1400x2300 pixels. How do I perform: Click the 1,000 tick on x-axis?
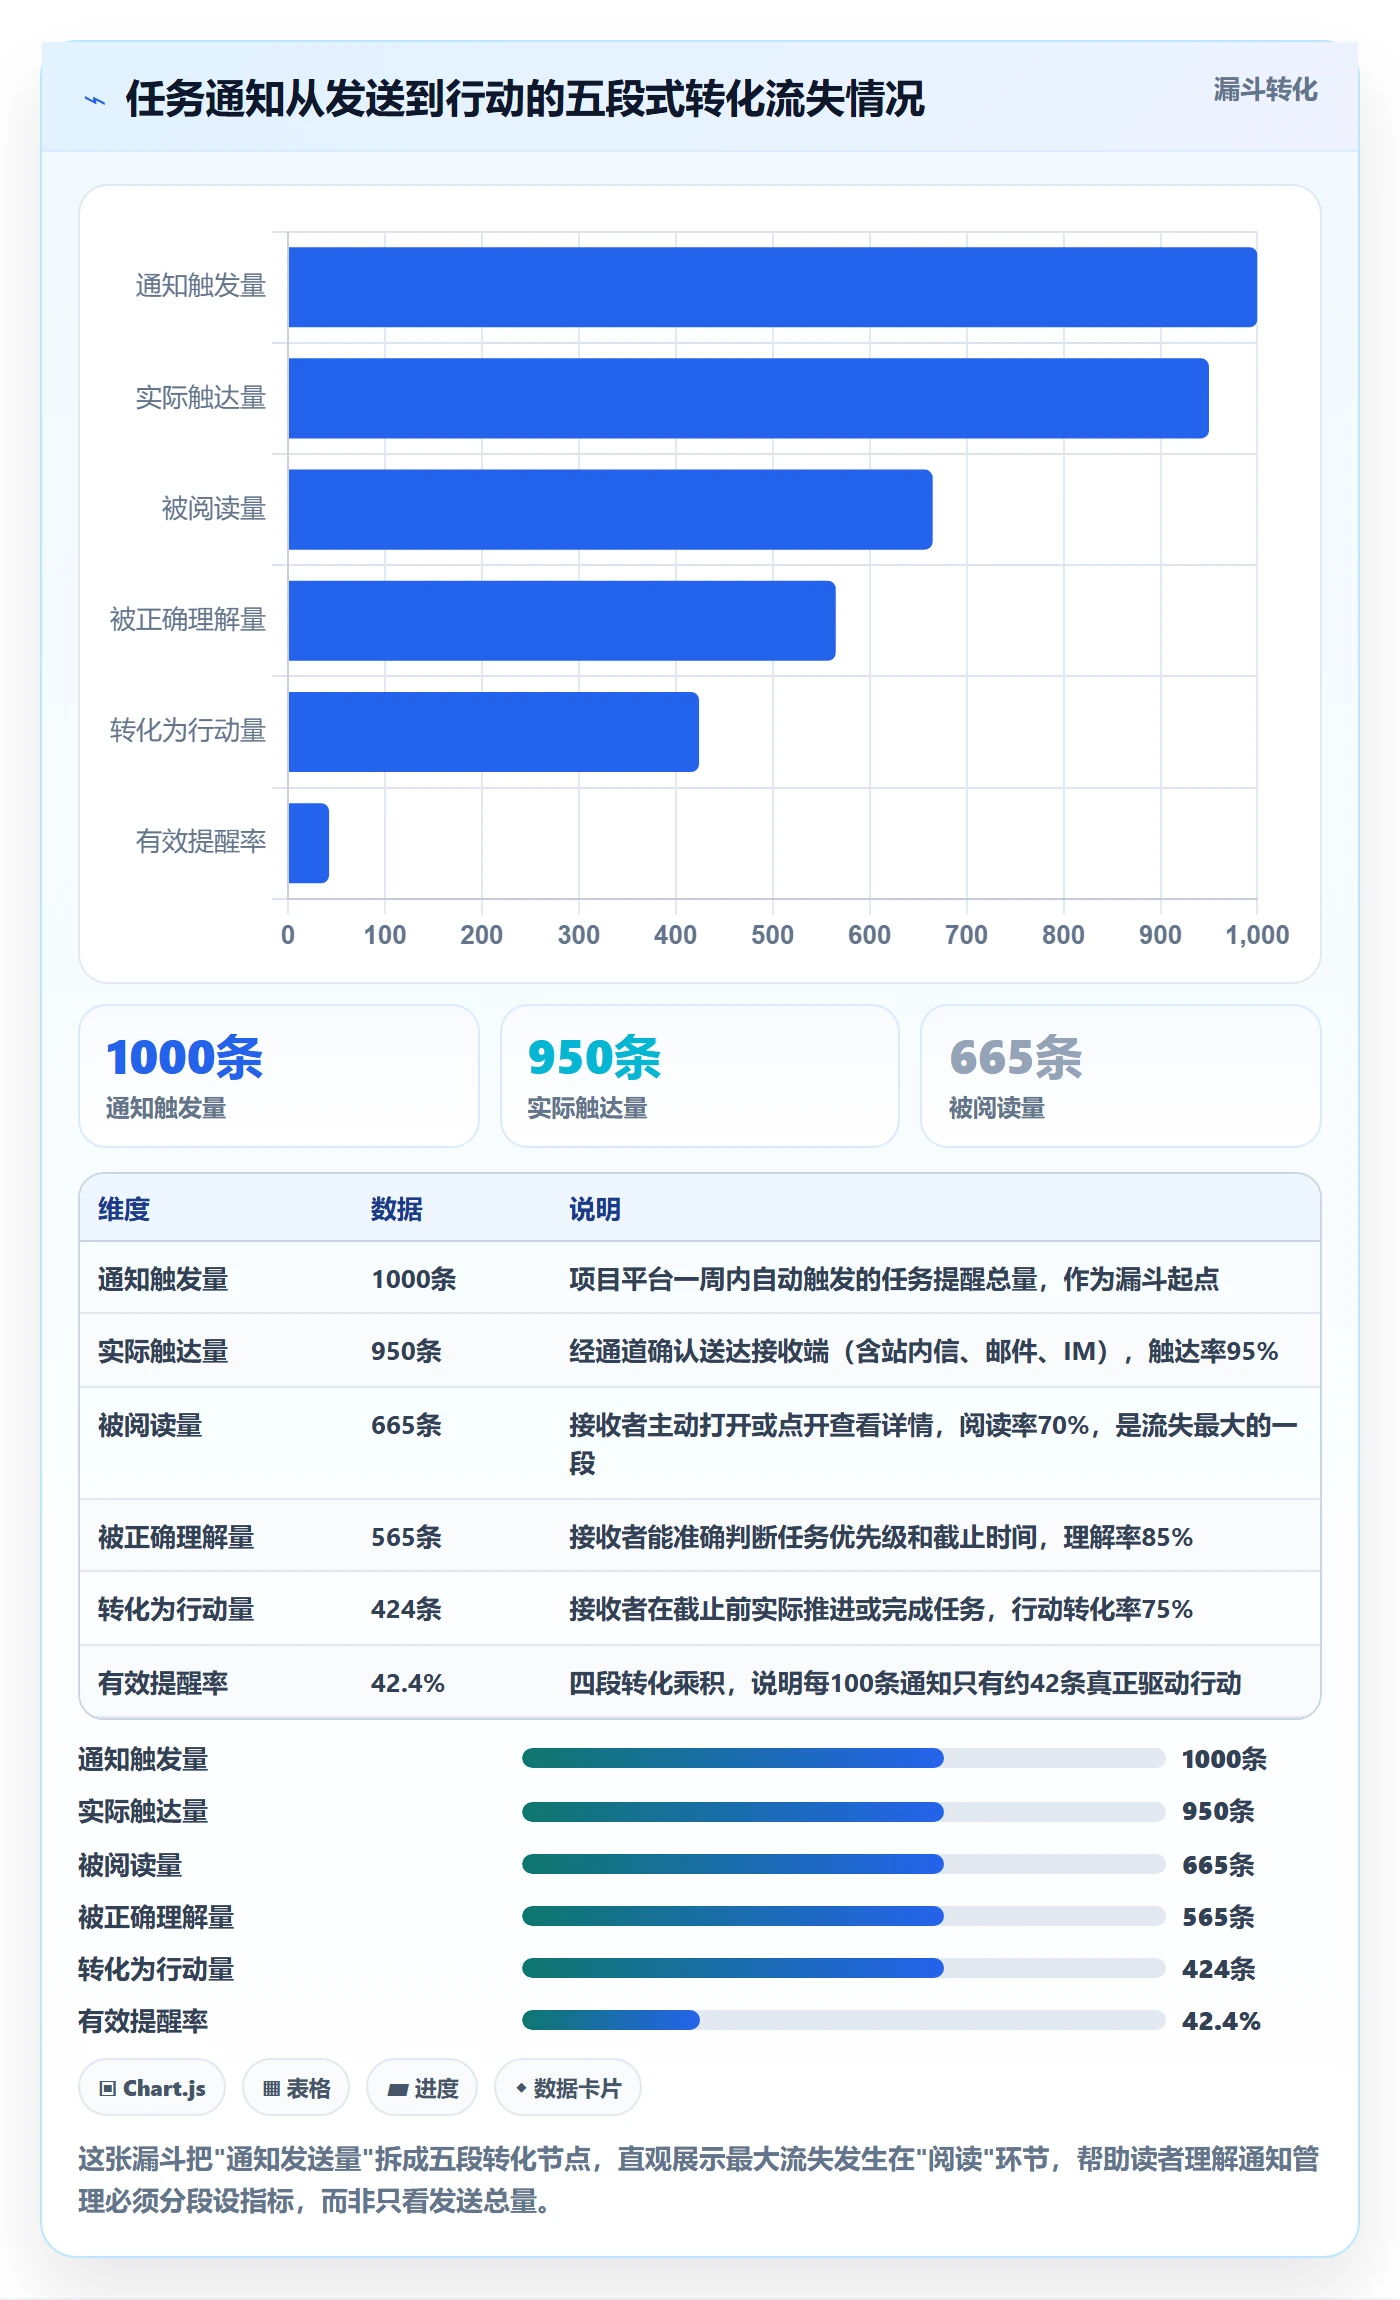tap(1257, 935)
